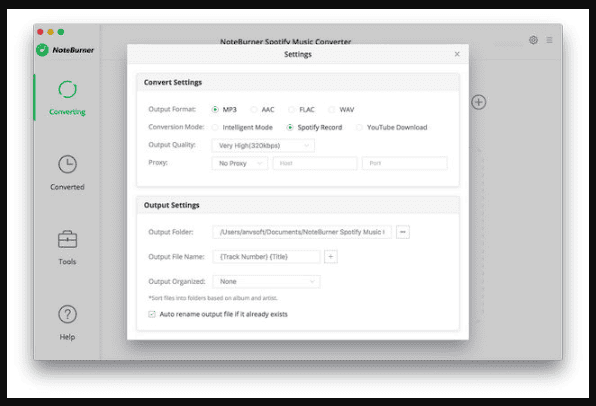Open the No Proxy dropdown
Screen dimensions: 596x406
tap(240, 163)
